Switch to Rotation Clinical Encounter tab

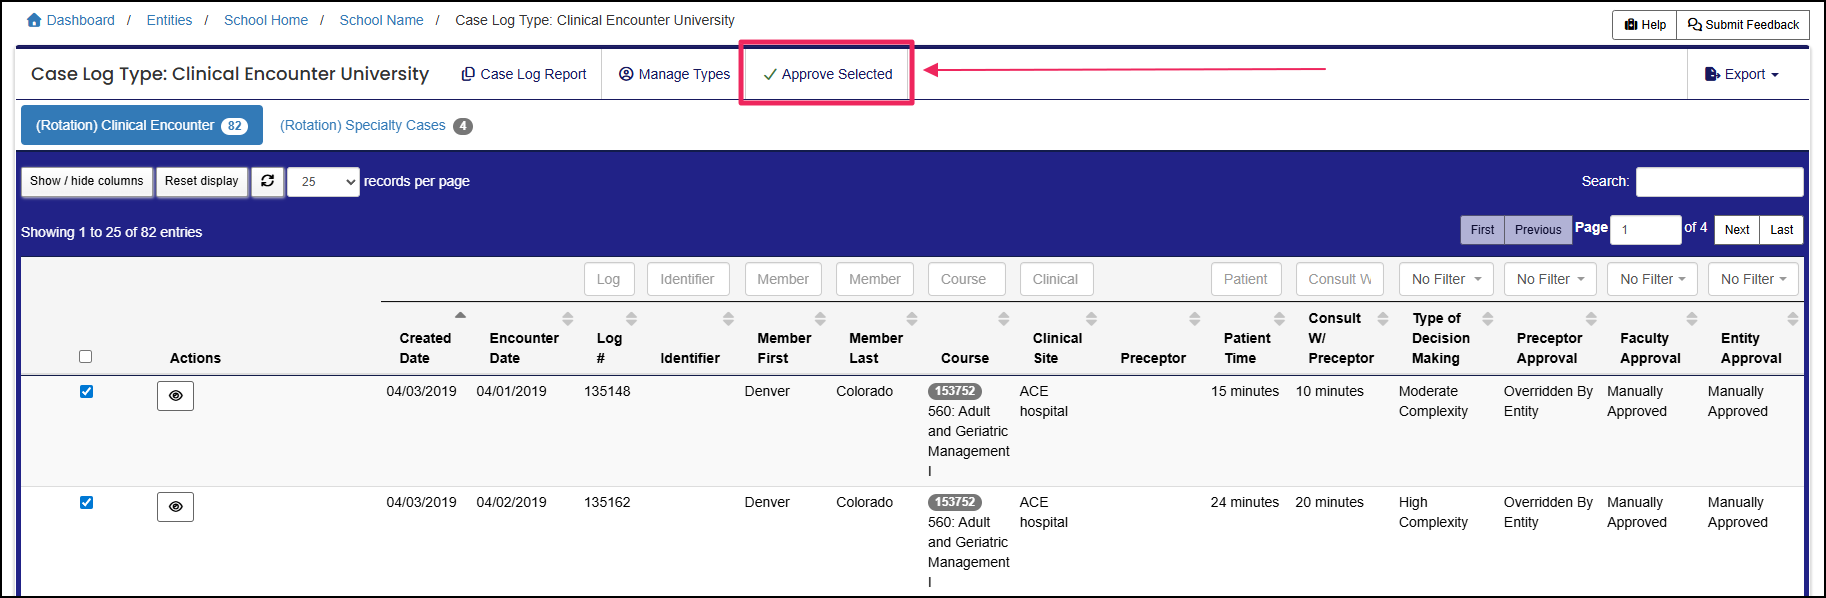[142, 125]
